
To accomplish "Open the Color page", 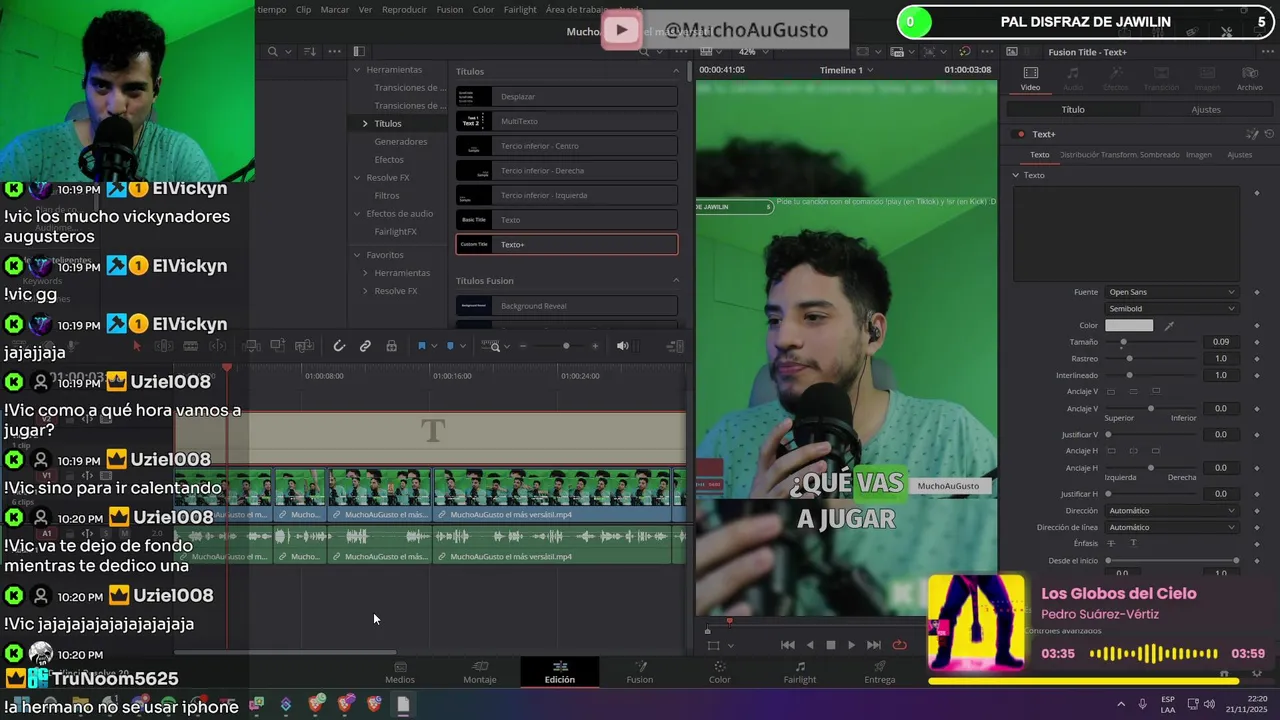I will coord(720,673).
